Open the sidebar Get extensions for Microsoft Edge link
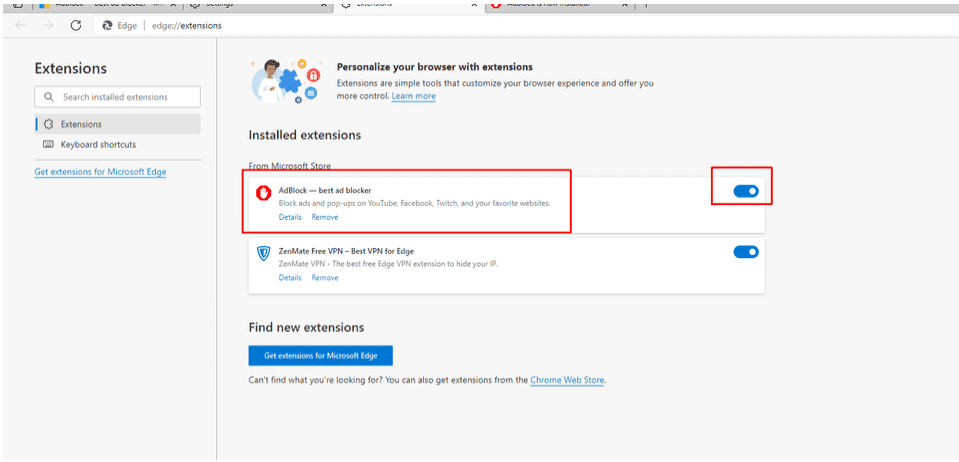959x462 pixels. 100,172
